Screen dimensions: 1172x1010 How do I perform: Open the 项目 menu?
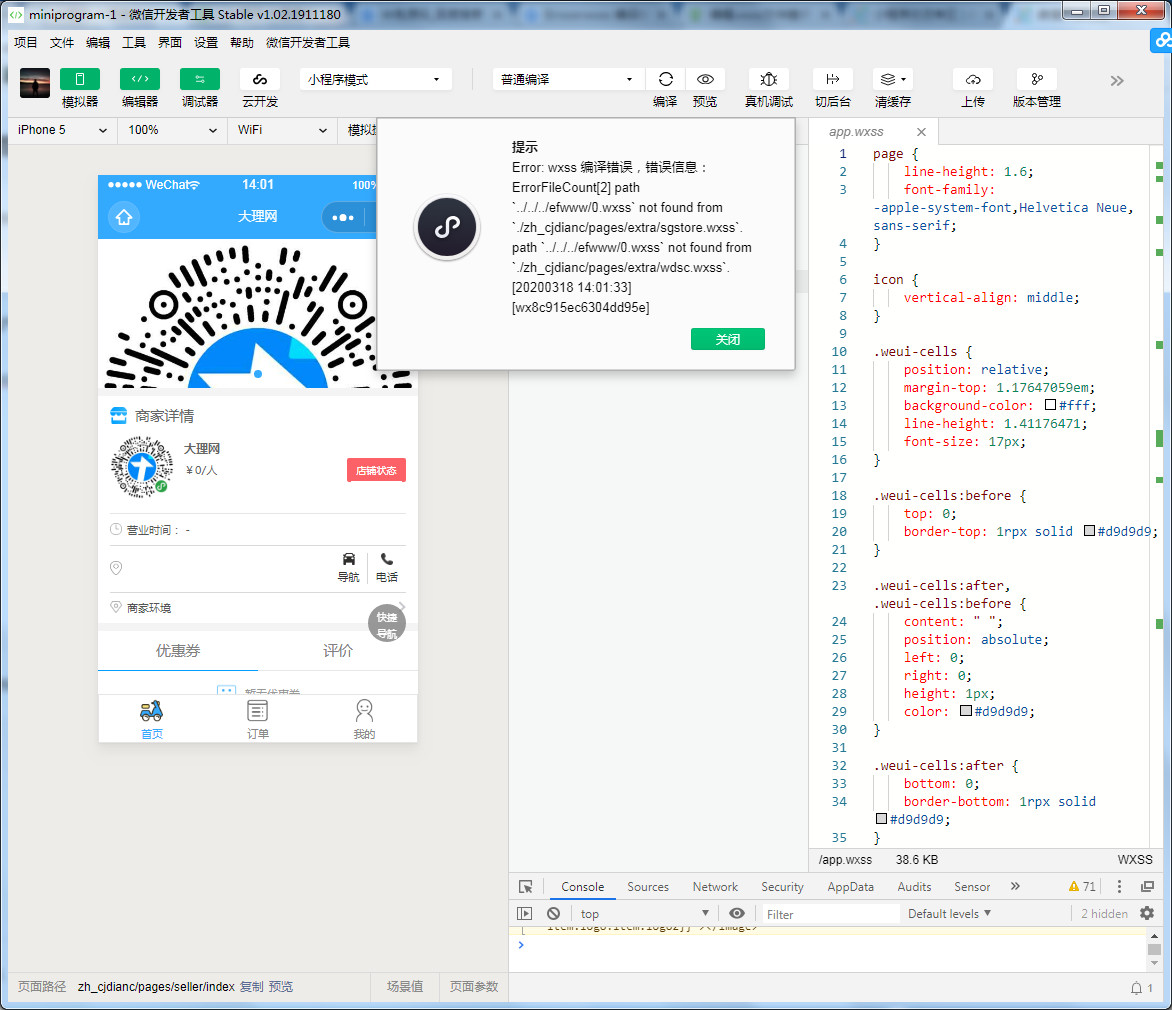coord(25,43)
